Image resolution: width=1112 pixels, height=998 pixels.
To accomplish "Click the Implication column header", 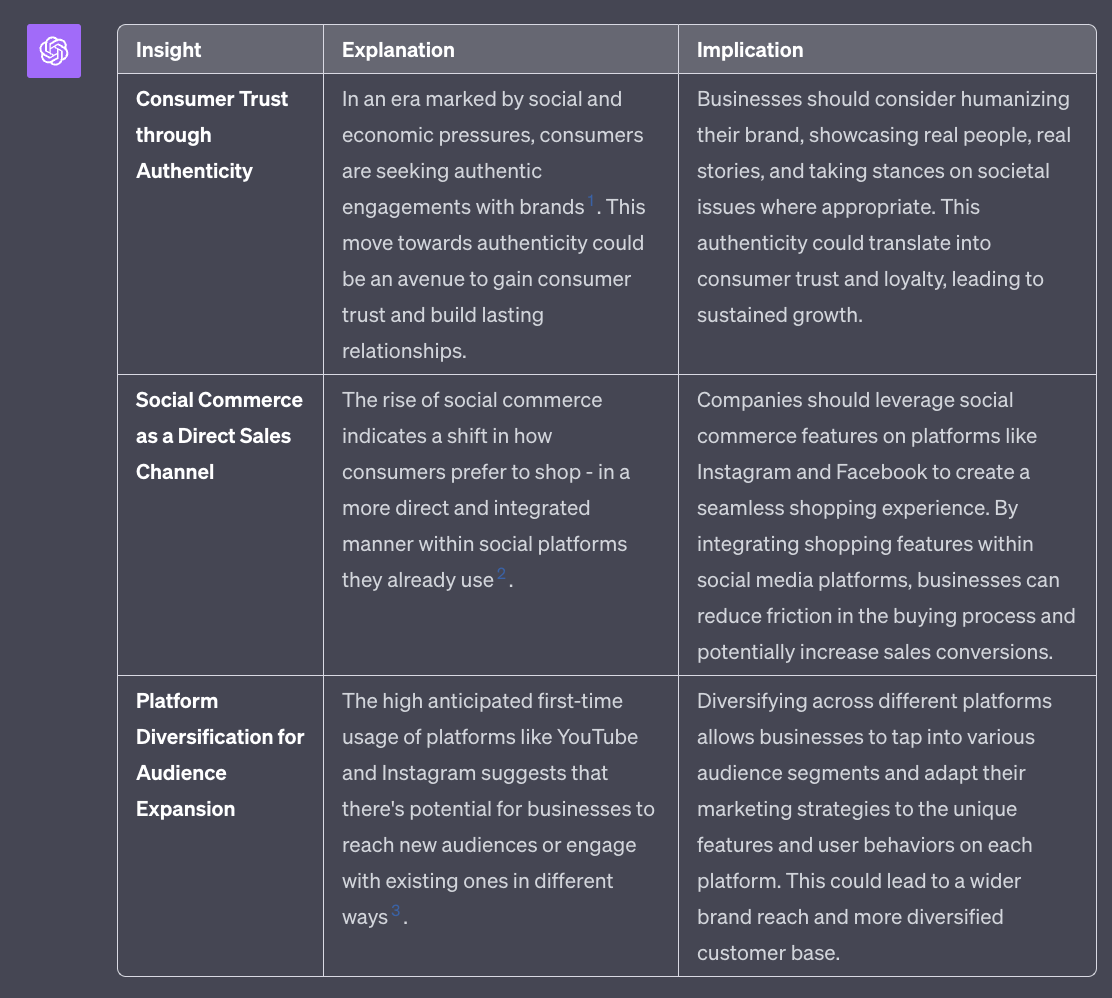I will point(750,50).
